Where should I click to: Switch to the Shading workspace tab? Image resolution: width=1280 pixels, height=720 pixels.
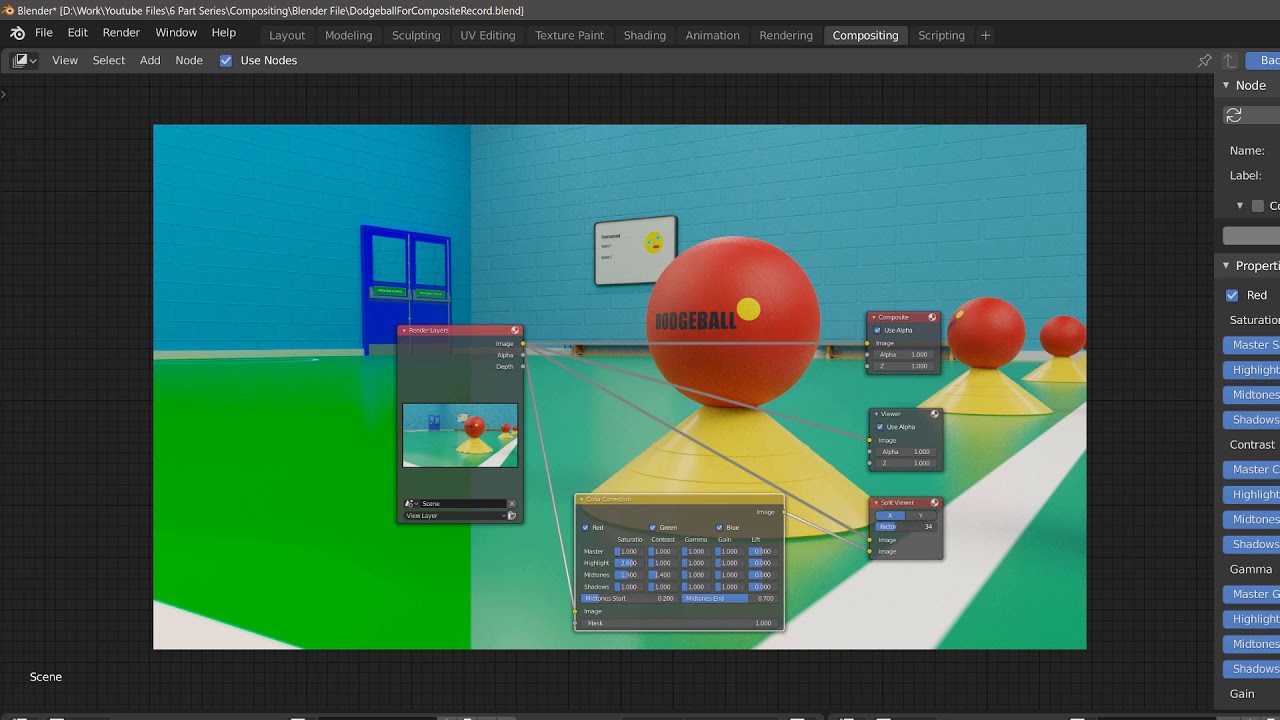[645, 35]
